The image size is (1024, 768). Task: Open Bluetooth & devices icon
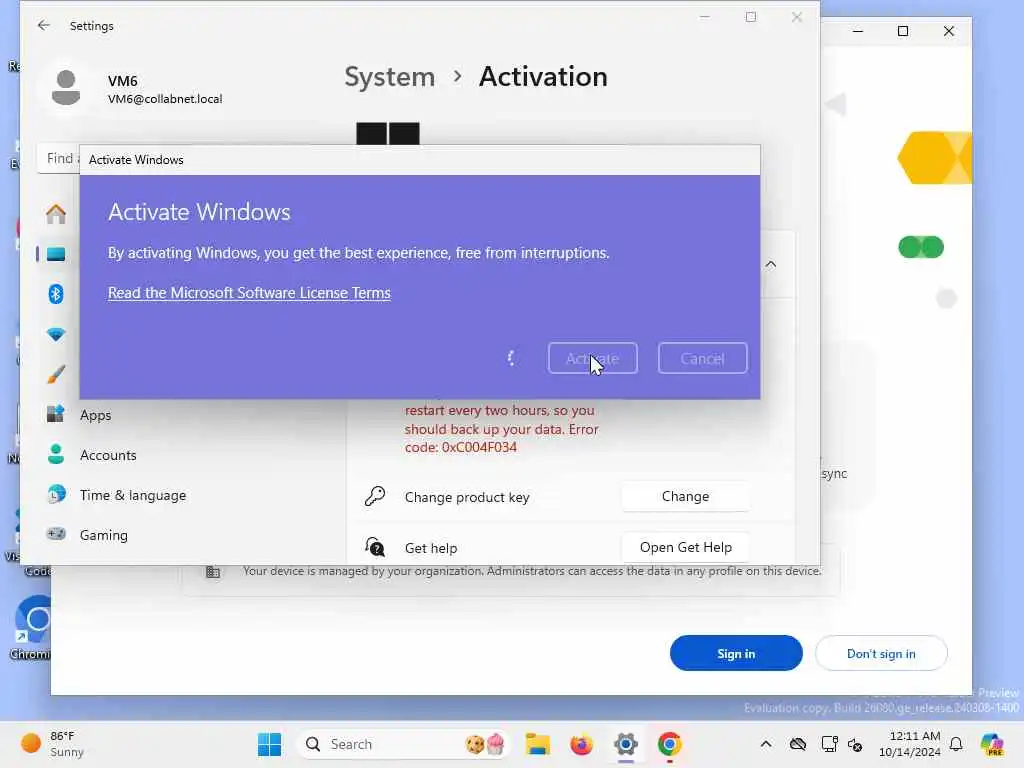[56, 294]
